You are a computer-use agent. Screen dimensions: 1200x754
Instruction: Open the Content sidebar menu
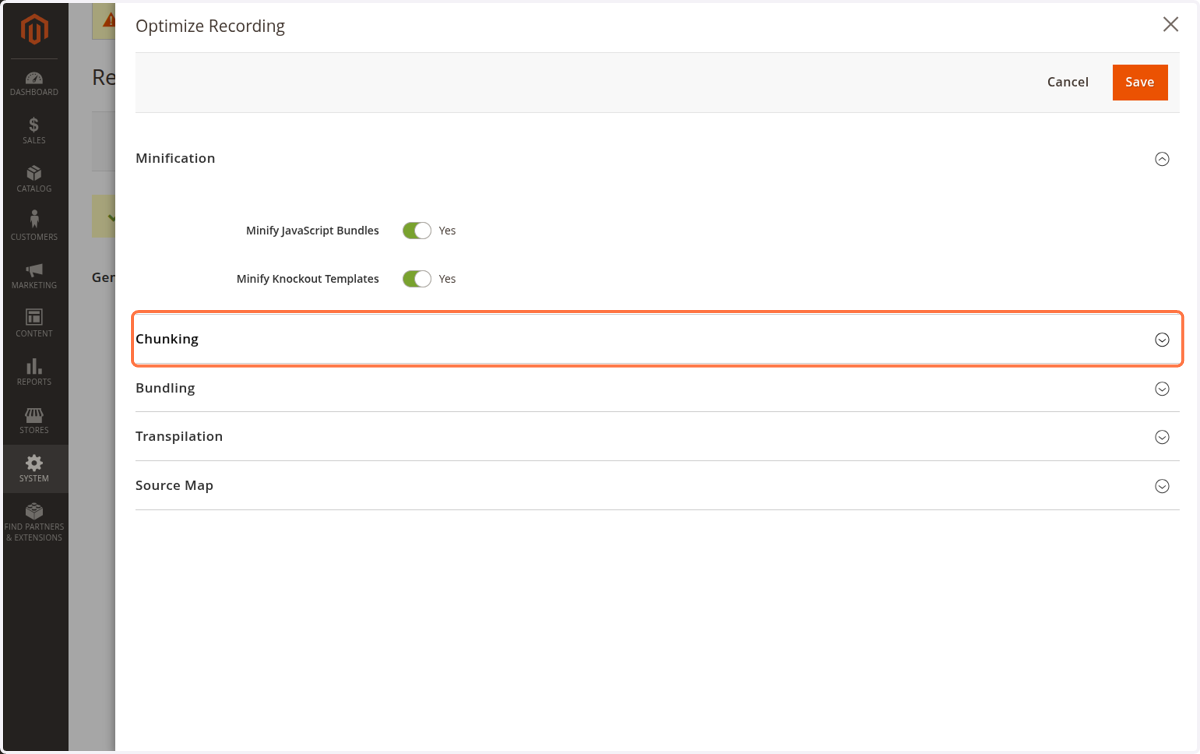[34, 323]
